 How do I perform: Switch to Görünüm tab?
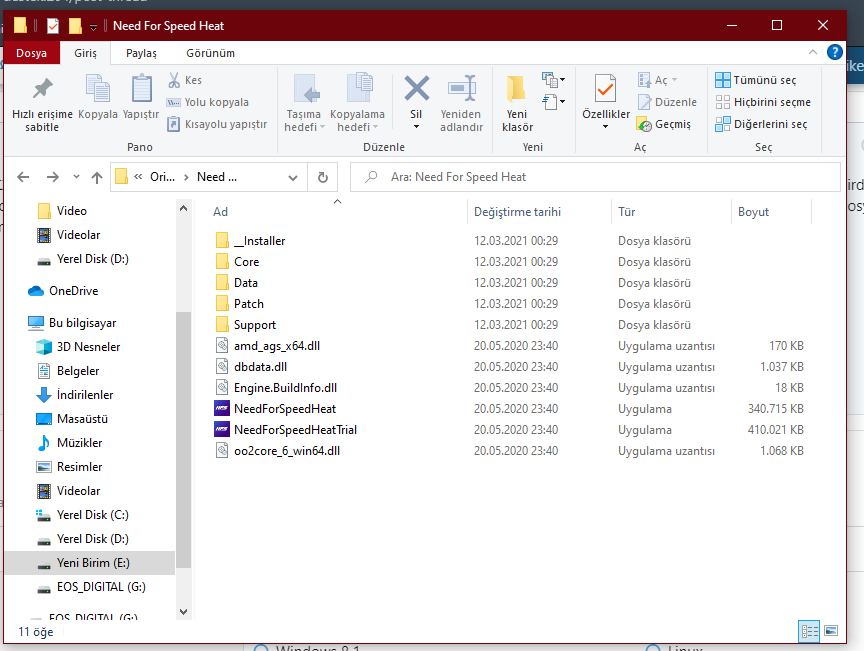[210, 53]
